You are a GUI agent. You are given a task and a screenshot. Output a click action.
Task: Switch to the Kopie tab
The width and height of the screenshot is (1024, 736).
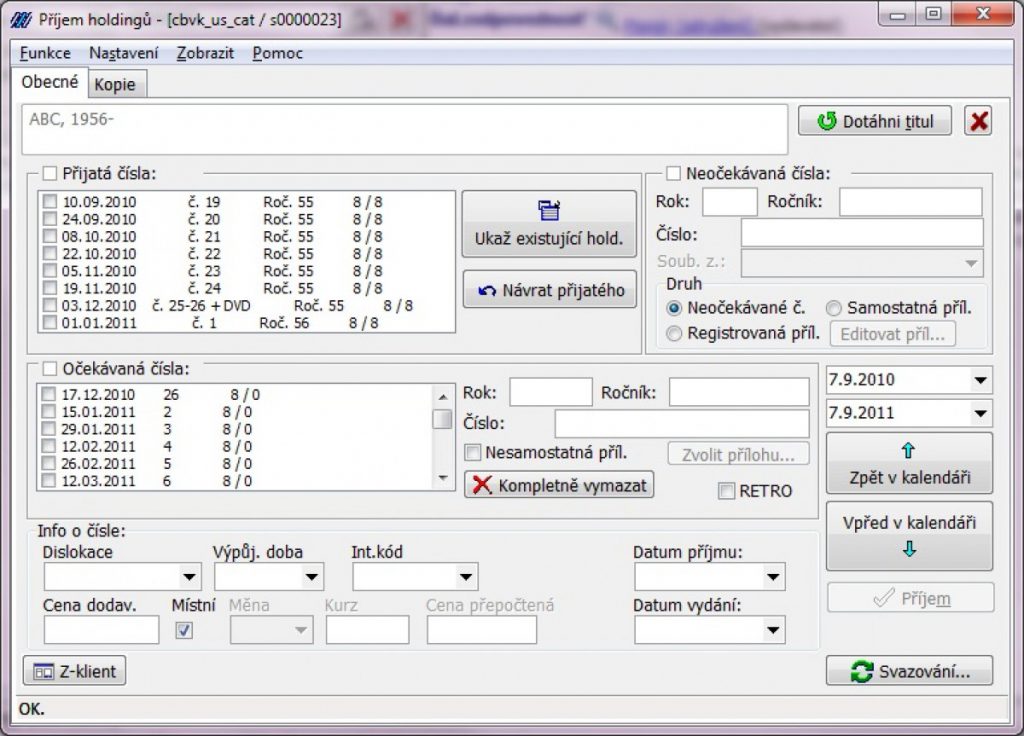[x=115, y=85]
